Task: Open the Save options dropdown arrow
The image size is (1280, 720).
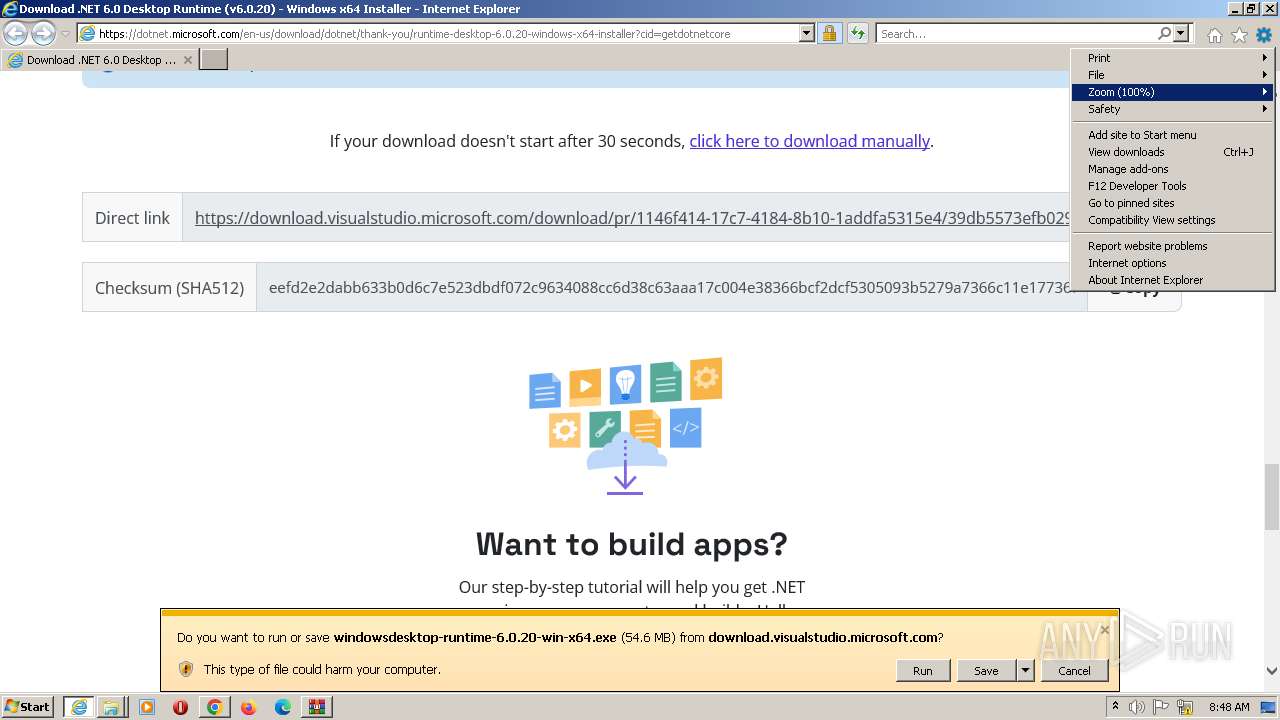Action: coord(1025,671)
